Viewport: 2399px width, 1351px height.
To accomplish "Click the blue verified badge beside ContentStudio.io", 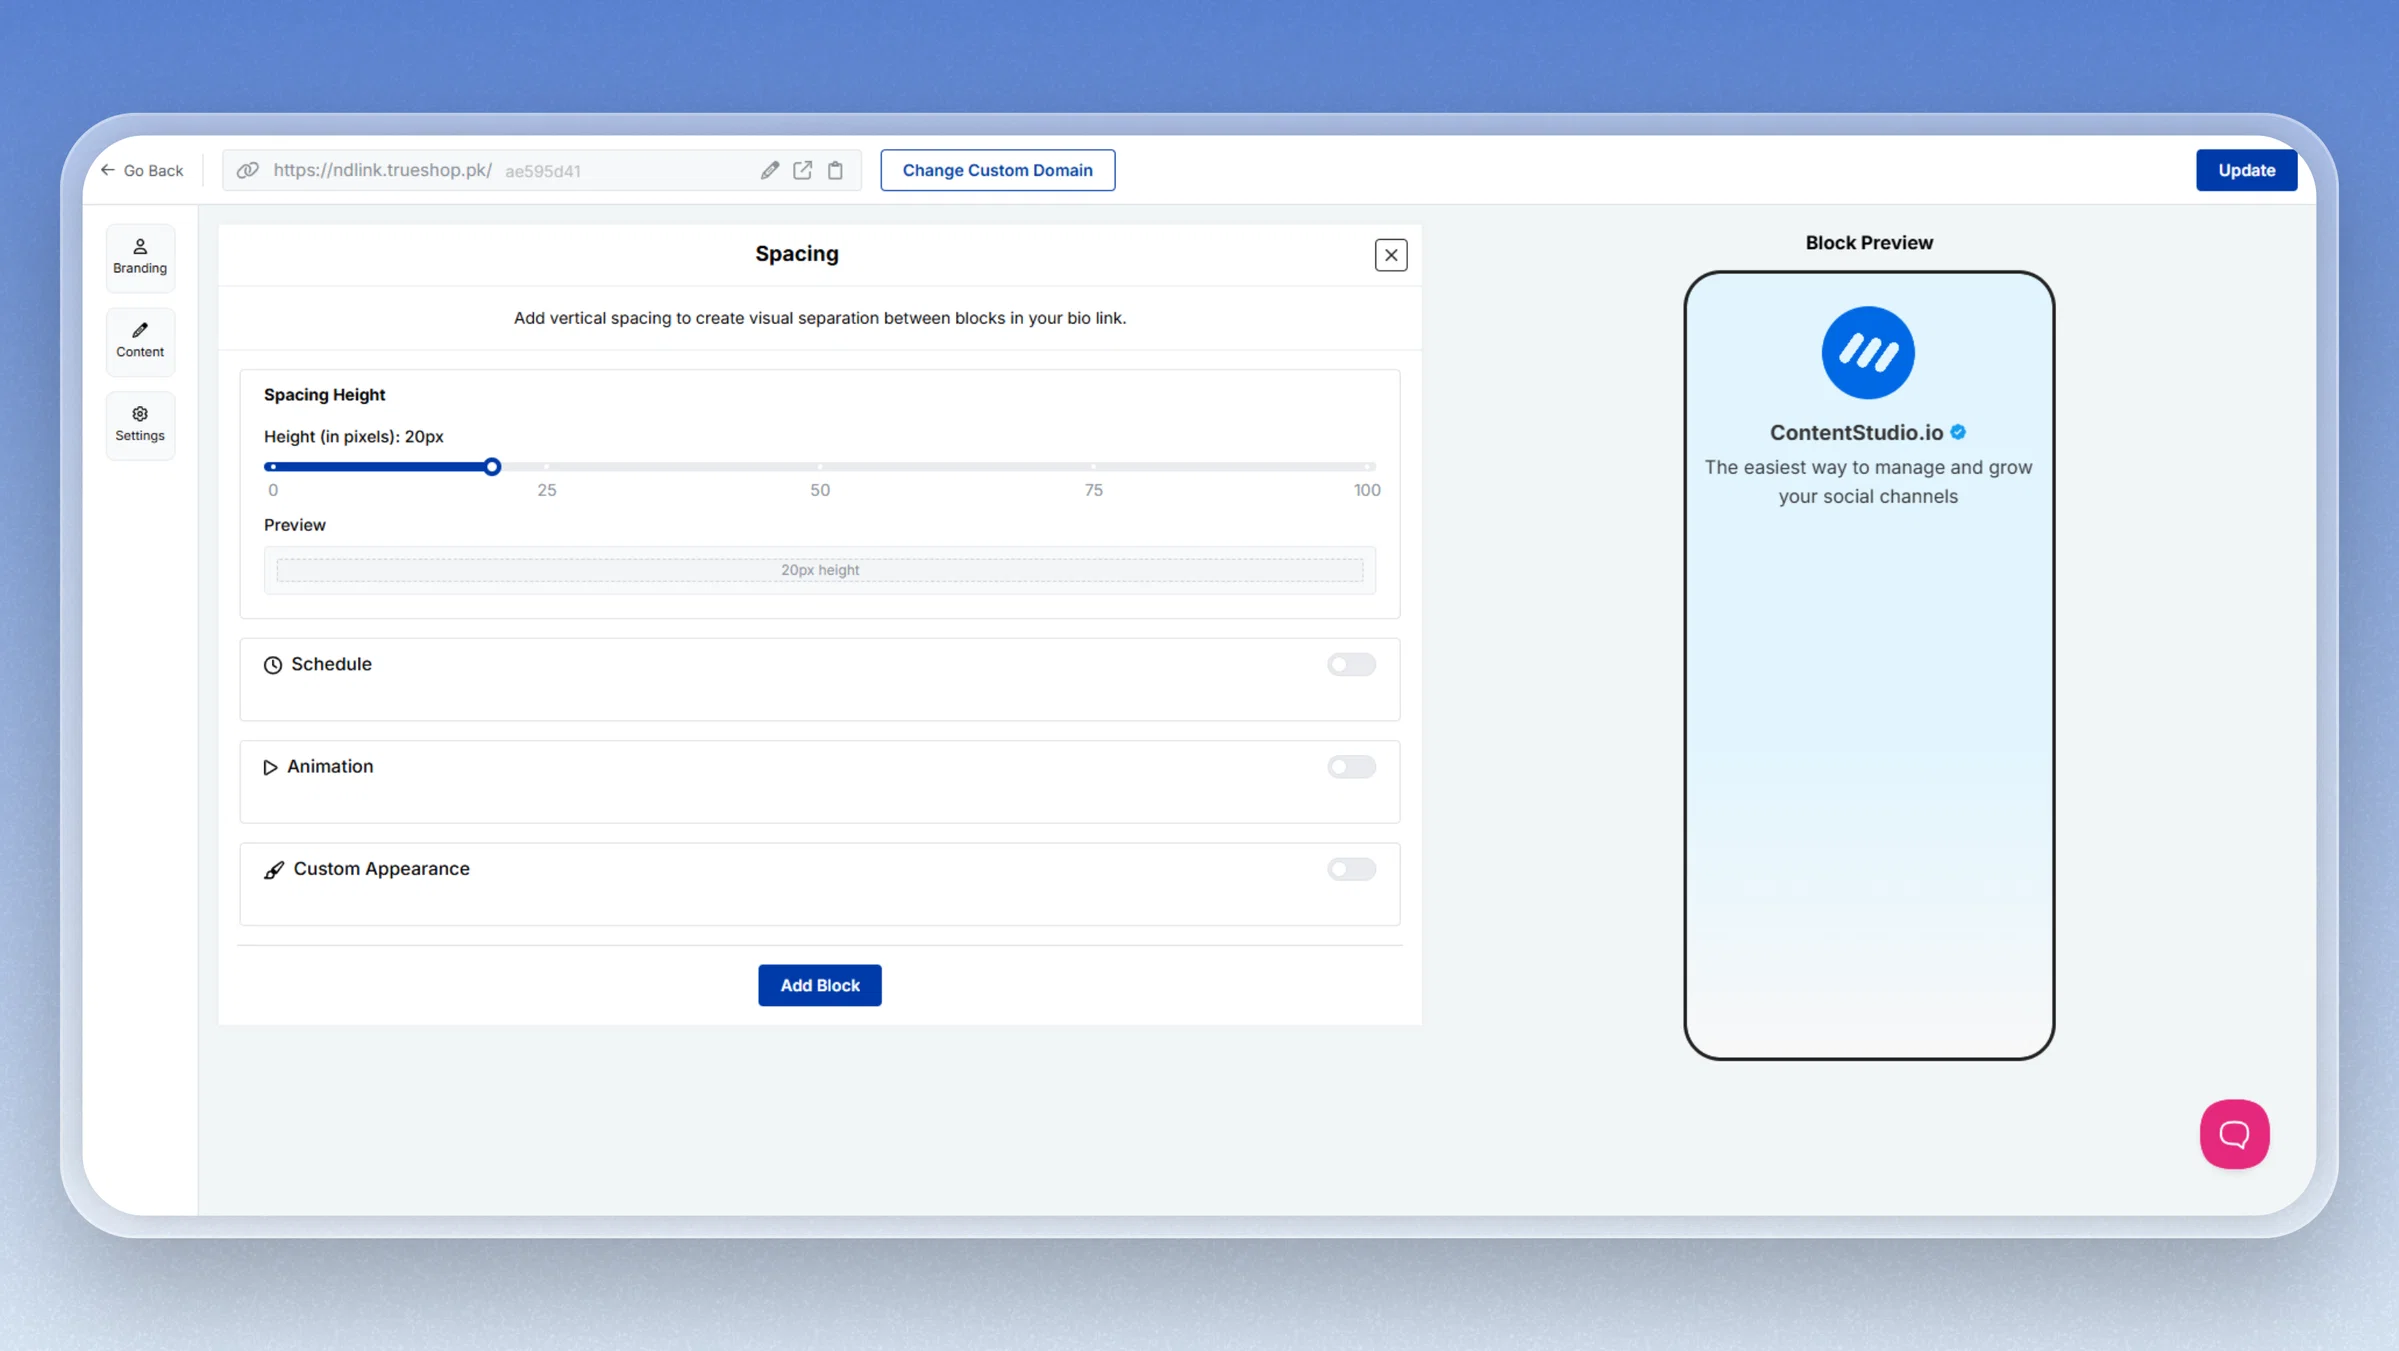I will [1958, 432].
